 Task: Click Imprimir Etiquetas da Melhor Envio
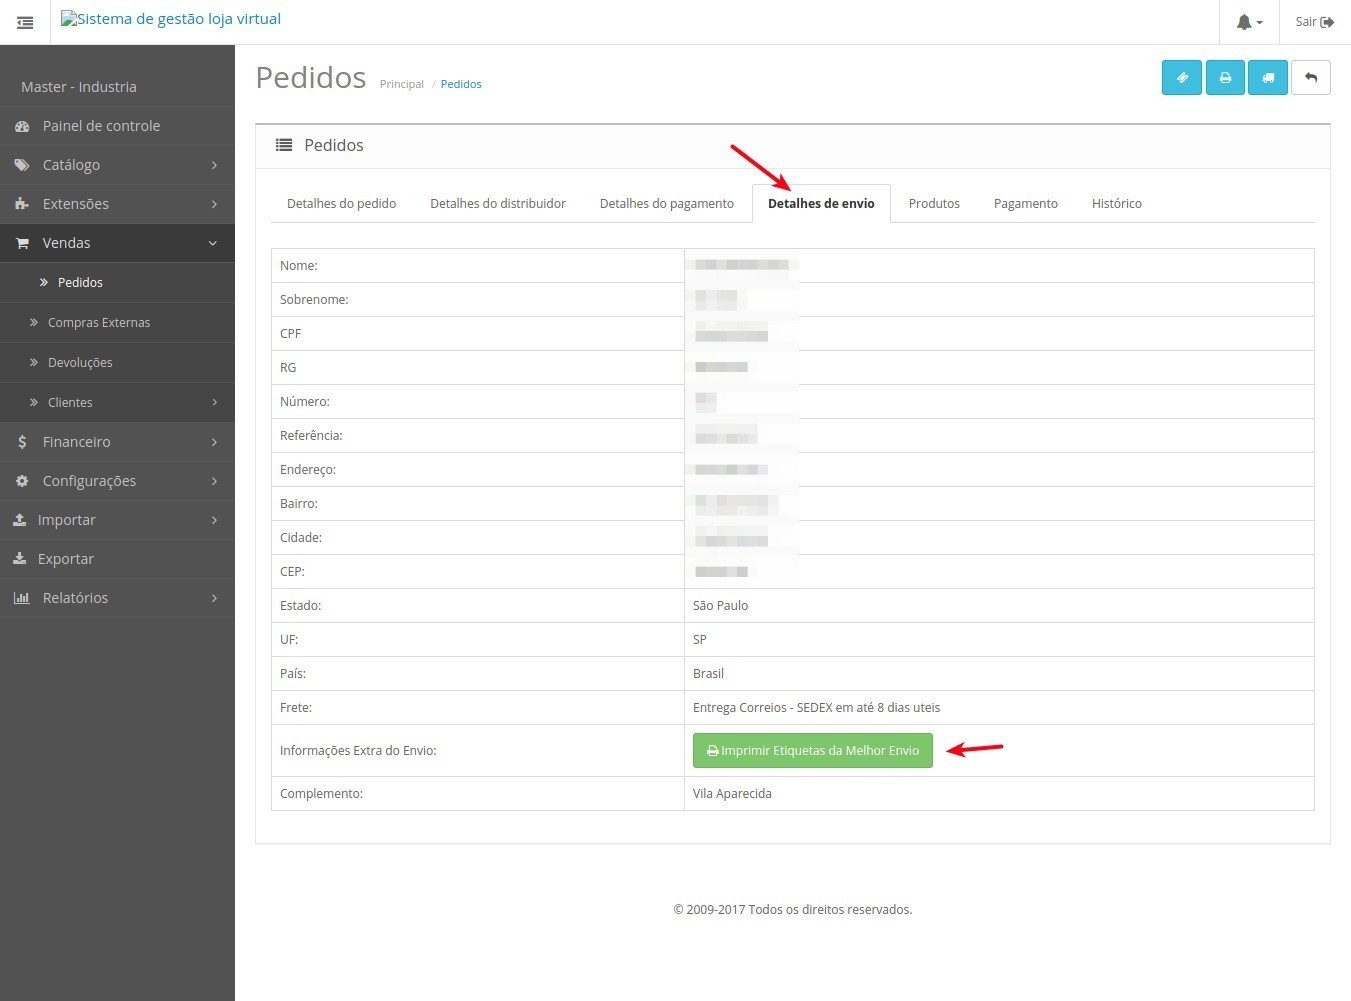812,751
